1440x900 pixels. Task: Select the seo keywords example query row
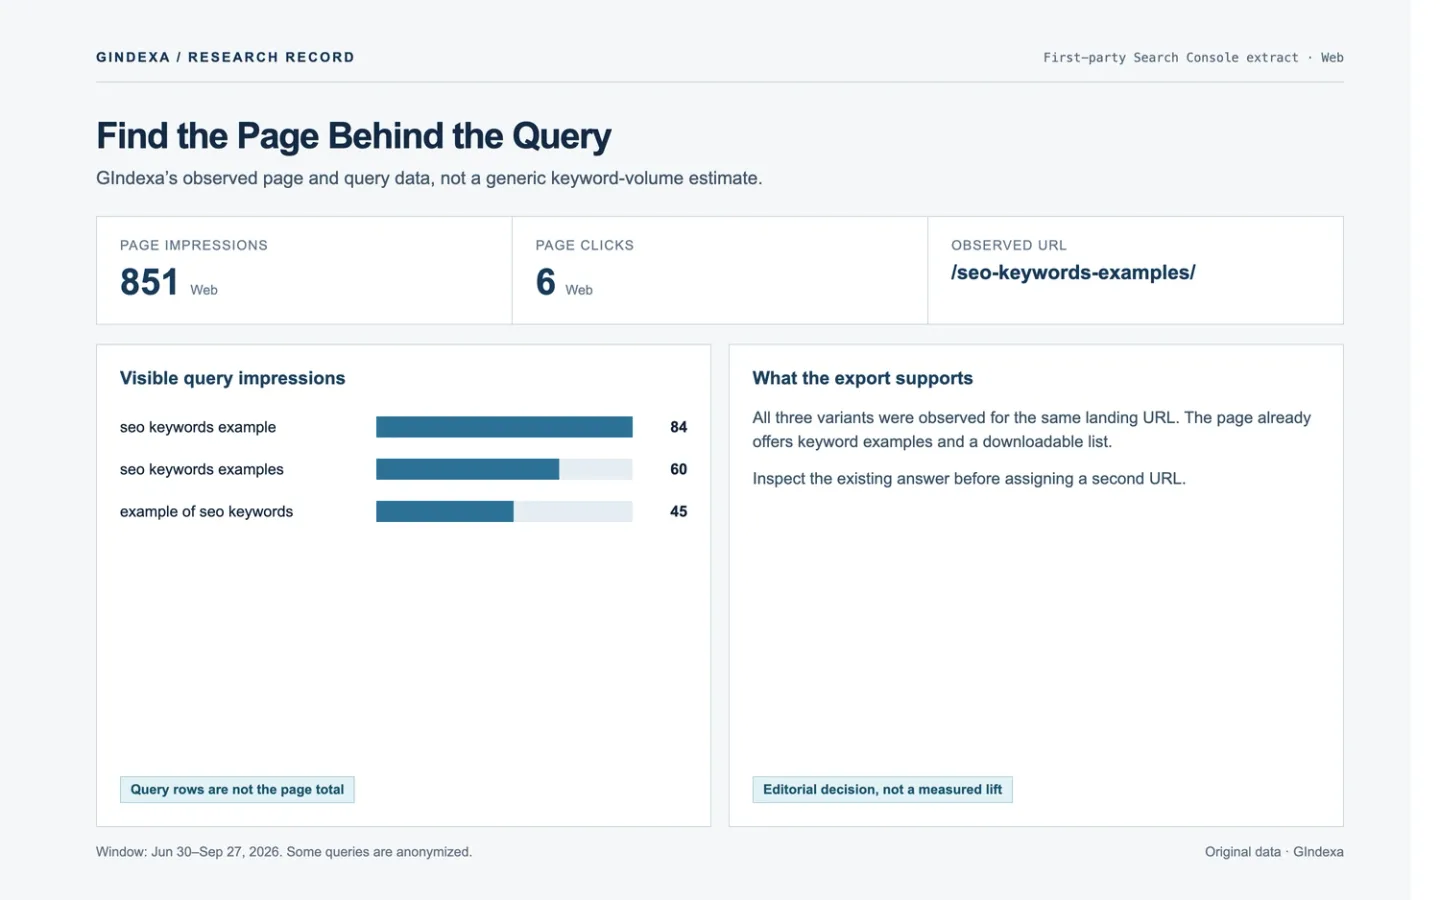[403, 427]
